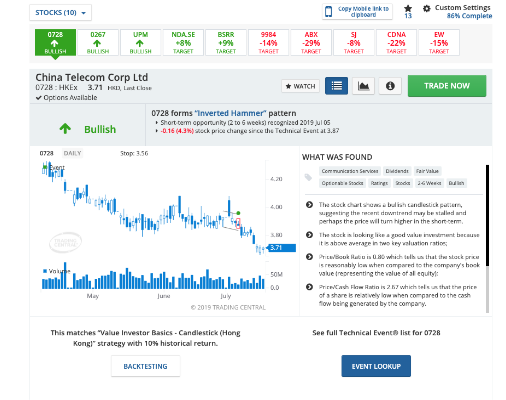The width and height of the screenshot is (506, 400).
Task: Open the Inverted Hammer pattern link
Action: (x=230, y=113)
